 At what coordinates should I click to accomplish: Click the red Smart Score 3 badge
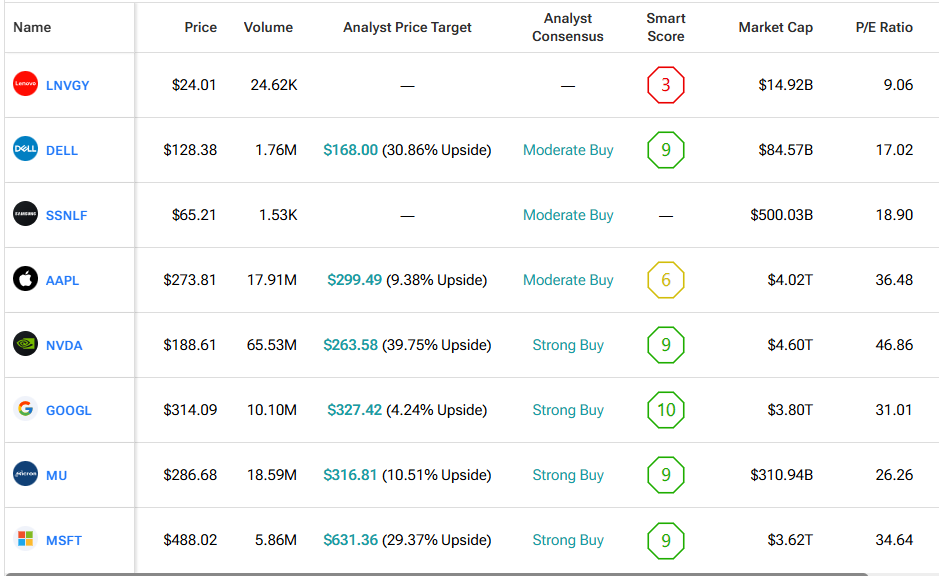click(666, 85)
